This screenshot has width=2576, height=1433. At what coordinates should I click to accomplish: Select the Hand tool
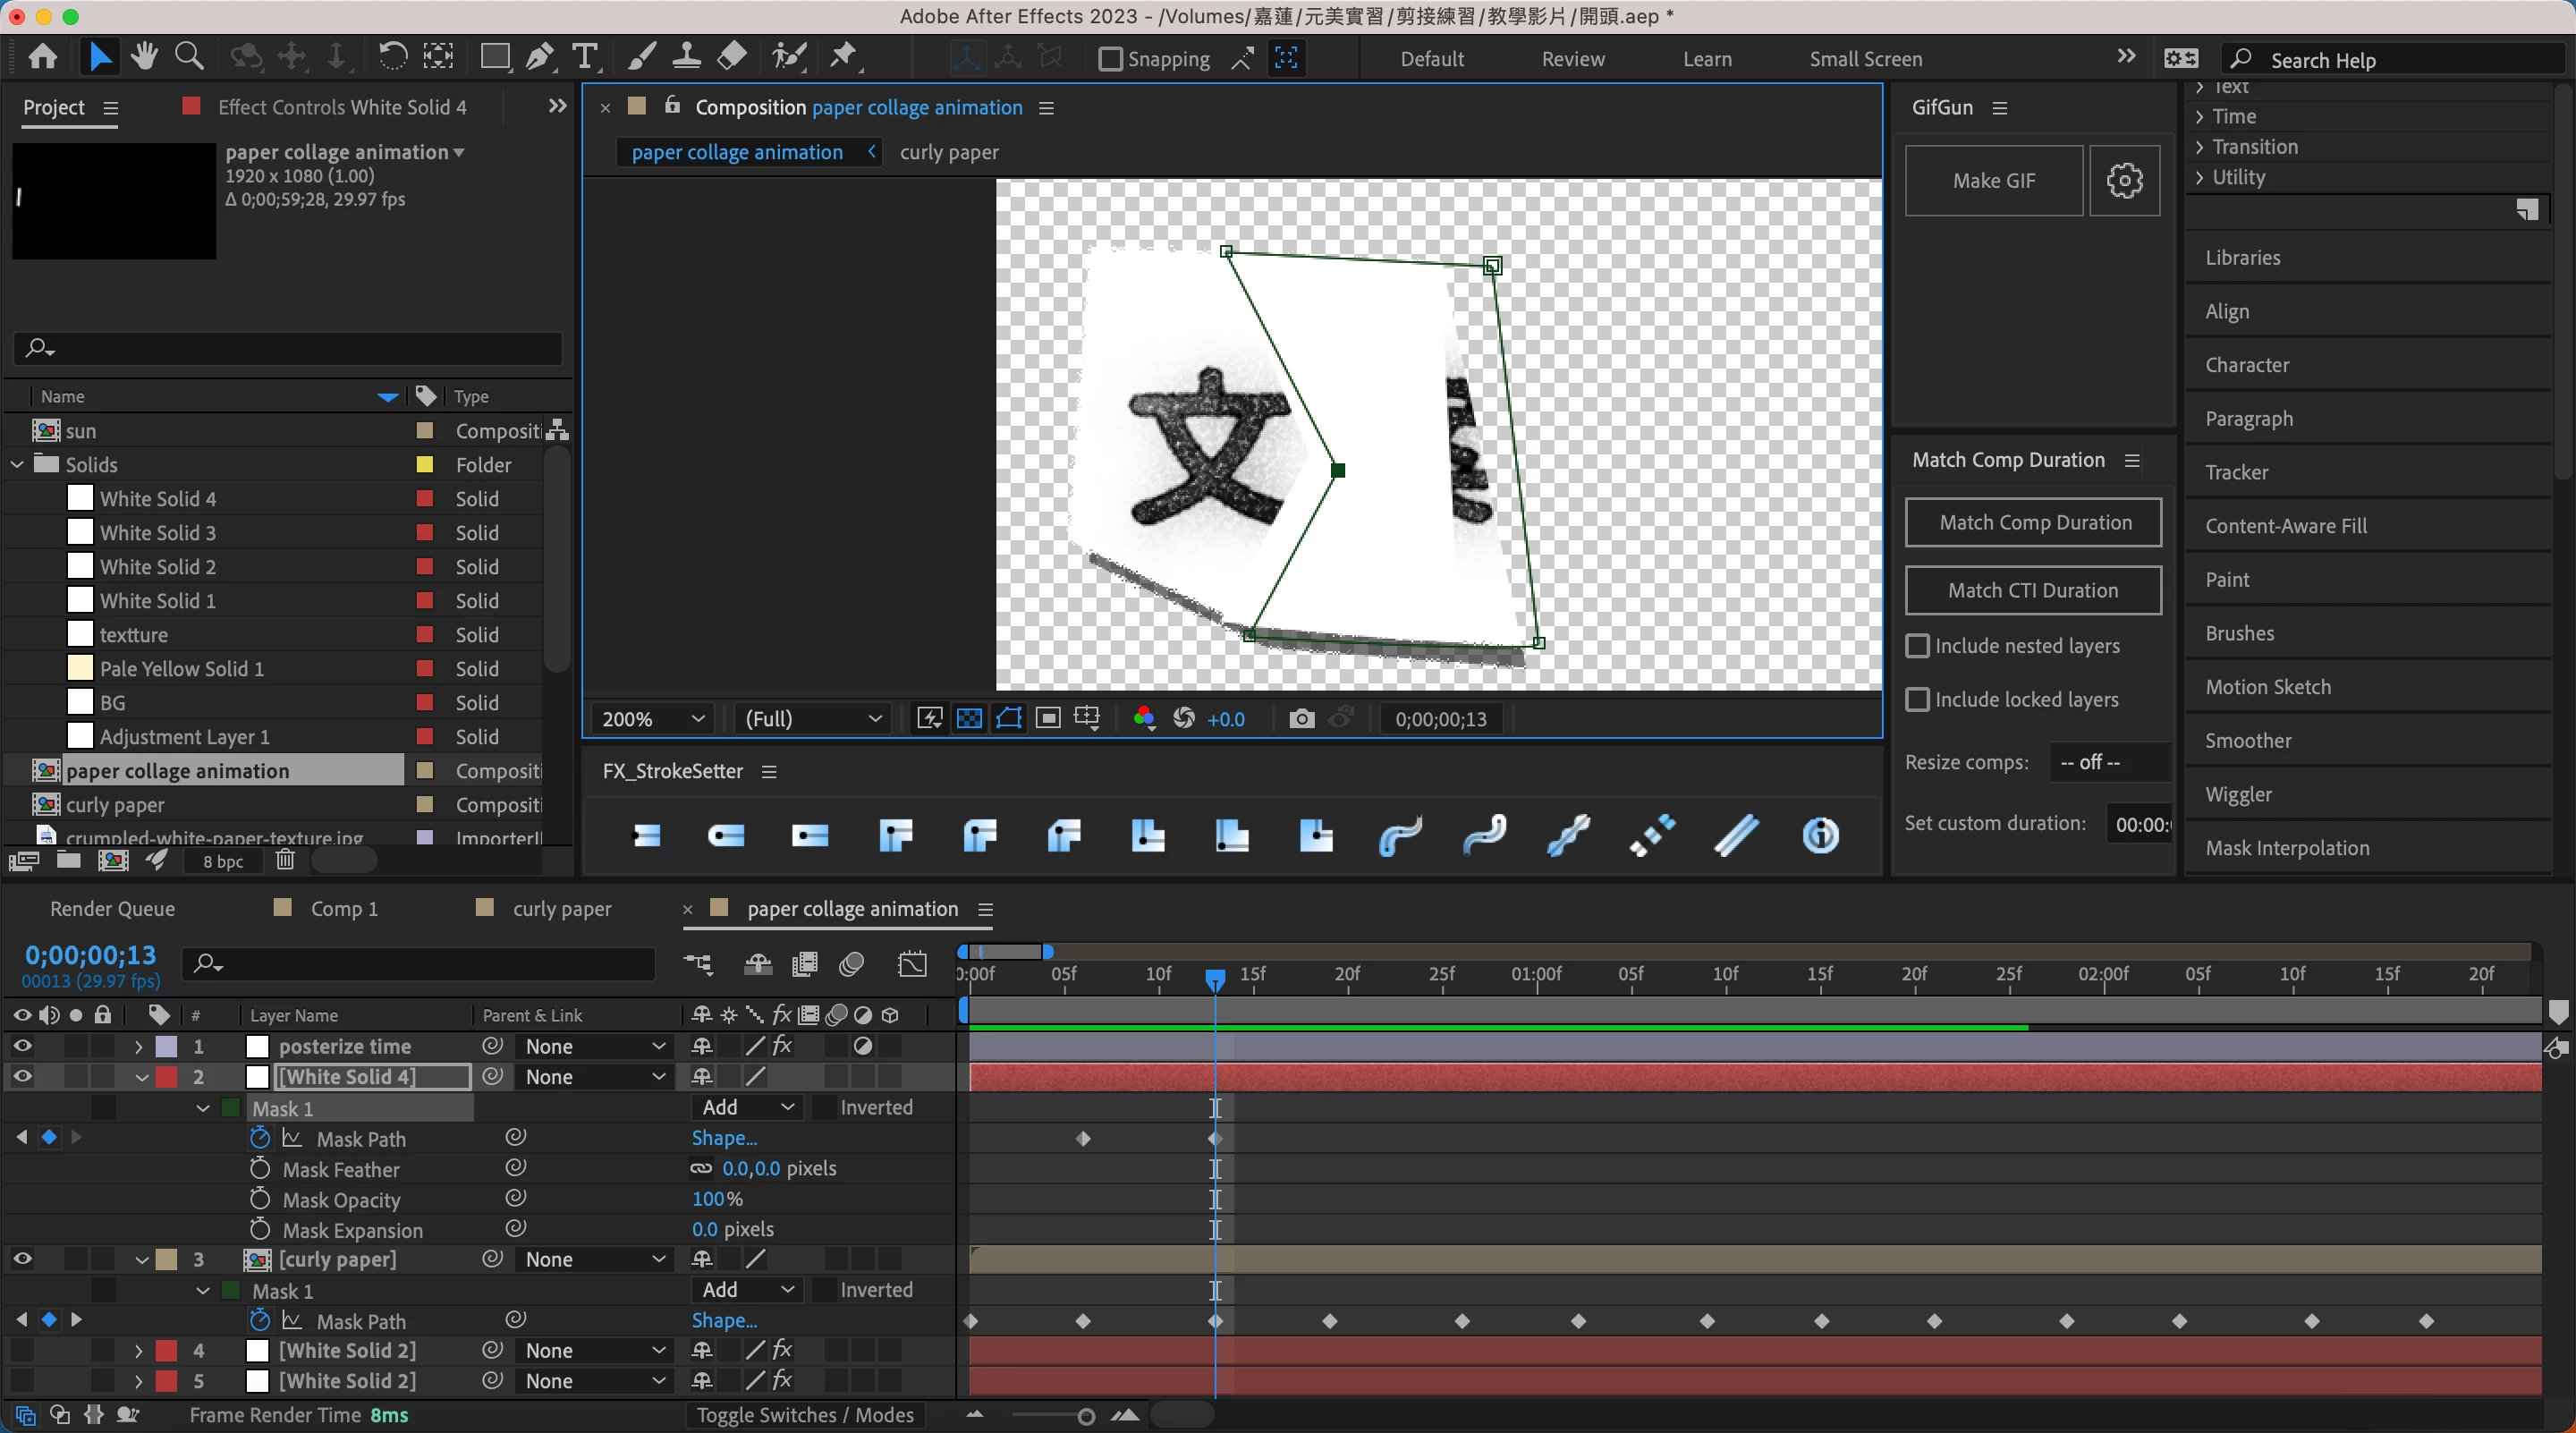click(144, 57)
